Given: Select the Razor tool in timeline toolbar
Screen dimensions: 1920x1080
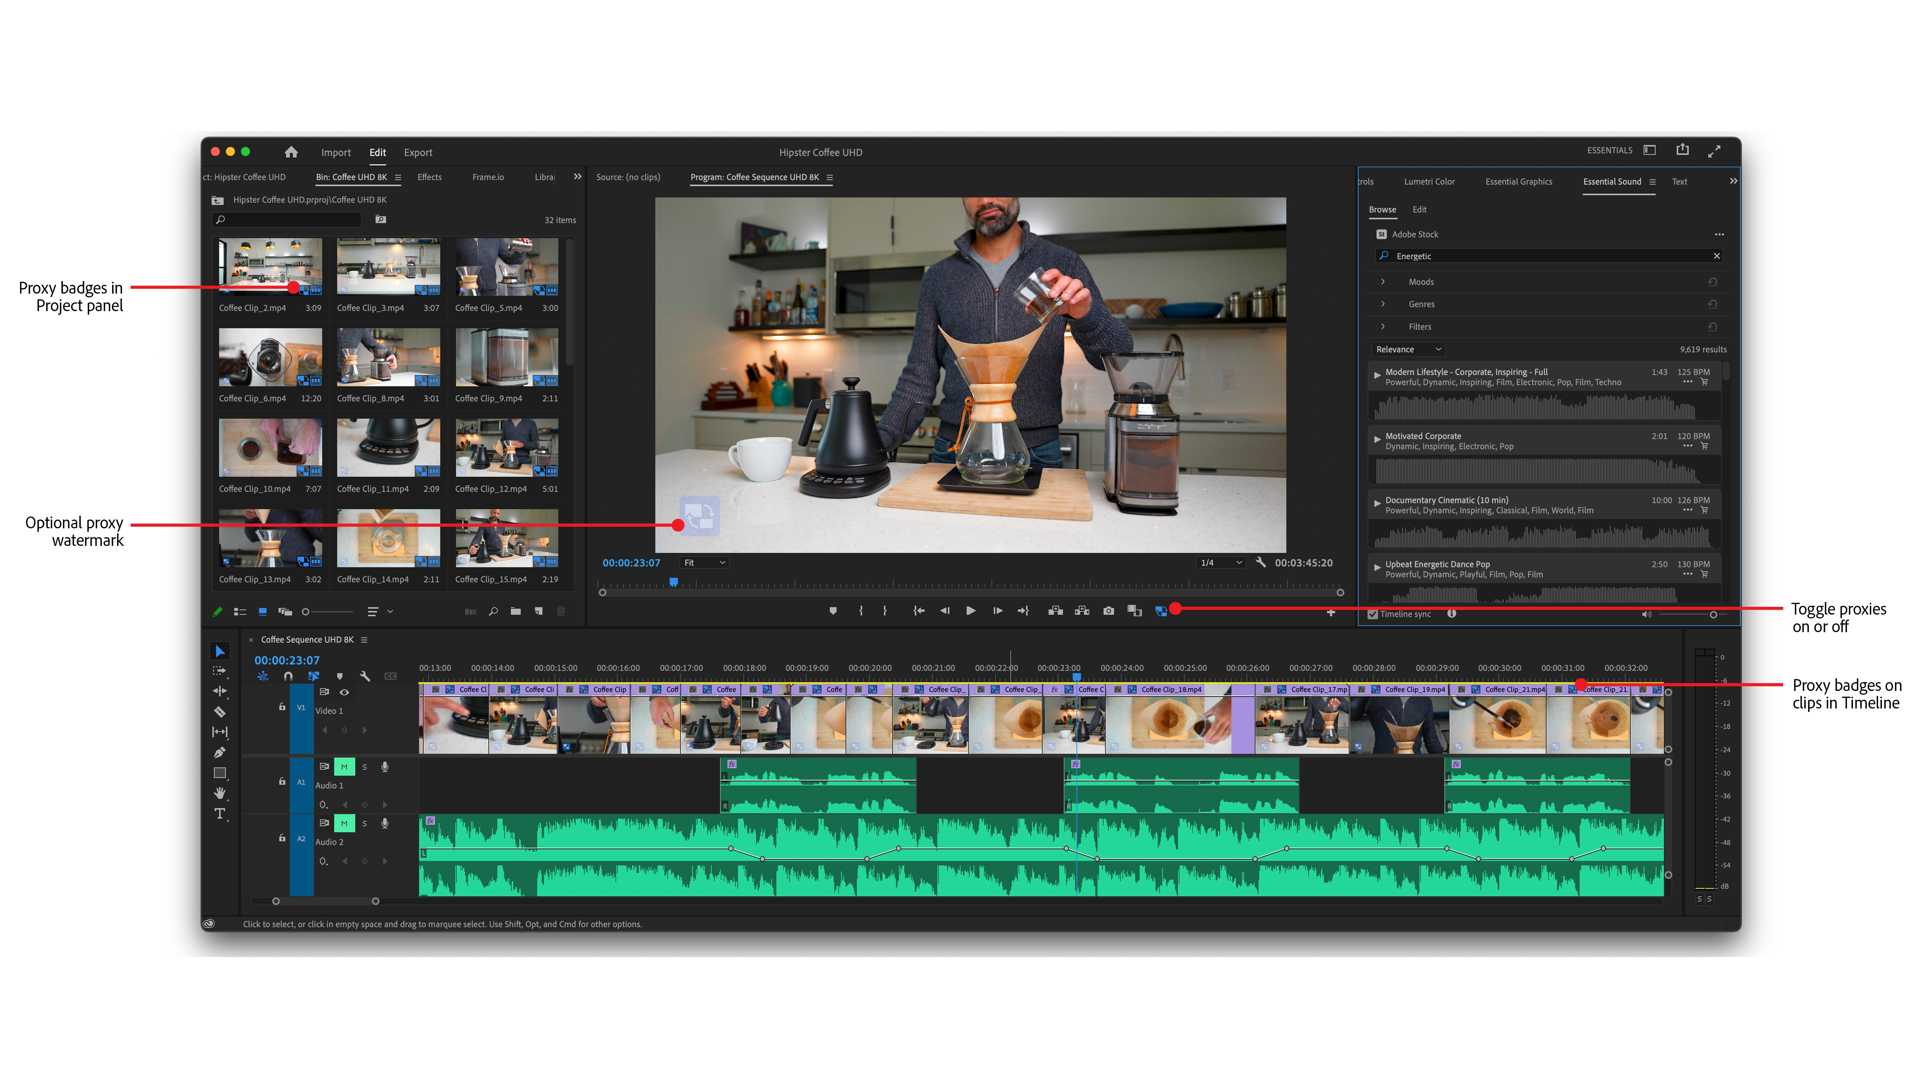Looking at the screenshot, I should [220, 712].
